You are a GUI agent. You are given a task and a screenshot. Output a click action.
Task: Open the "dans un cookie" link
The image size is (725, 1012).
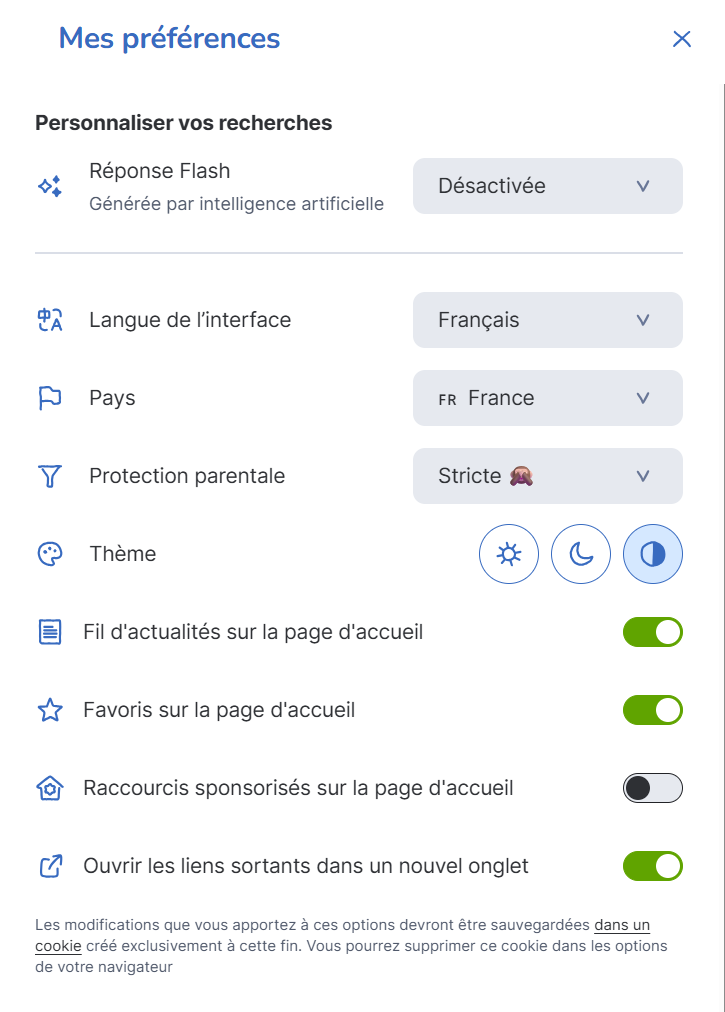coord(621,925)
